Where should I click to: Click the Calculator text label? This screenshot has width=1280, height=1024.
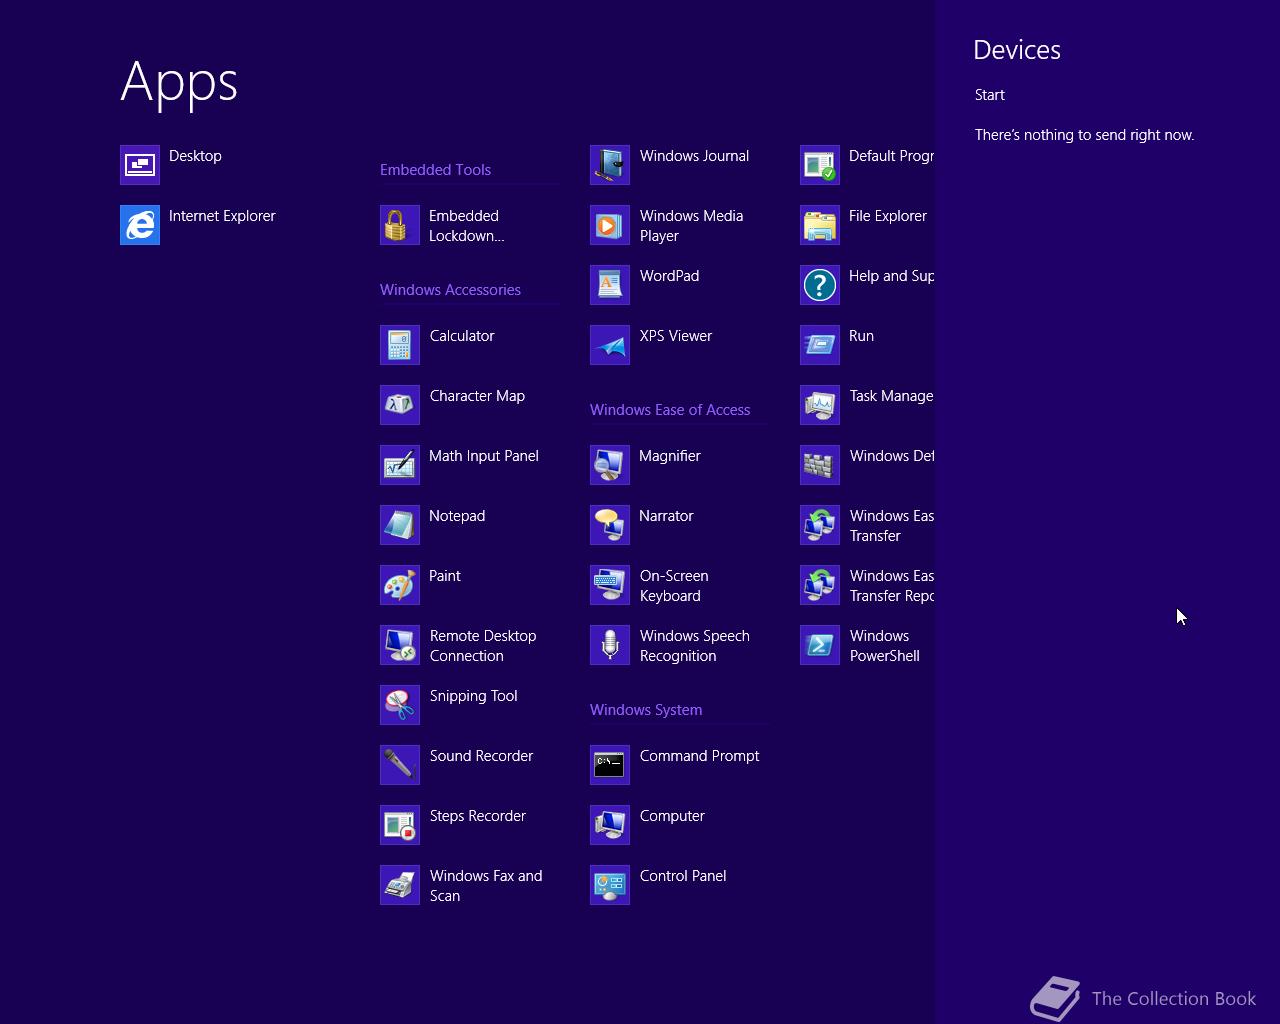(462, 336)
